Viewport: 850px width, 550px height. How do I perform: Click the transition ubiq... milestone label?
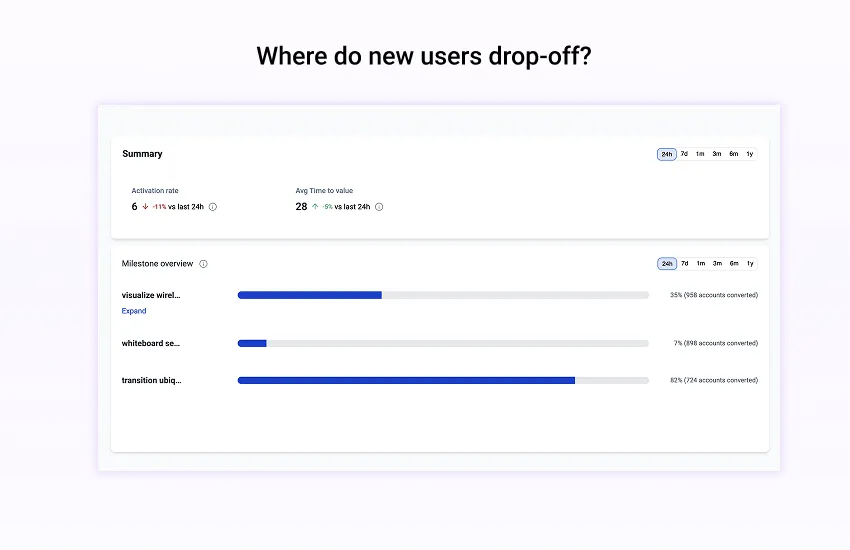(151, 380)
